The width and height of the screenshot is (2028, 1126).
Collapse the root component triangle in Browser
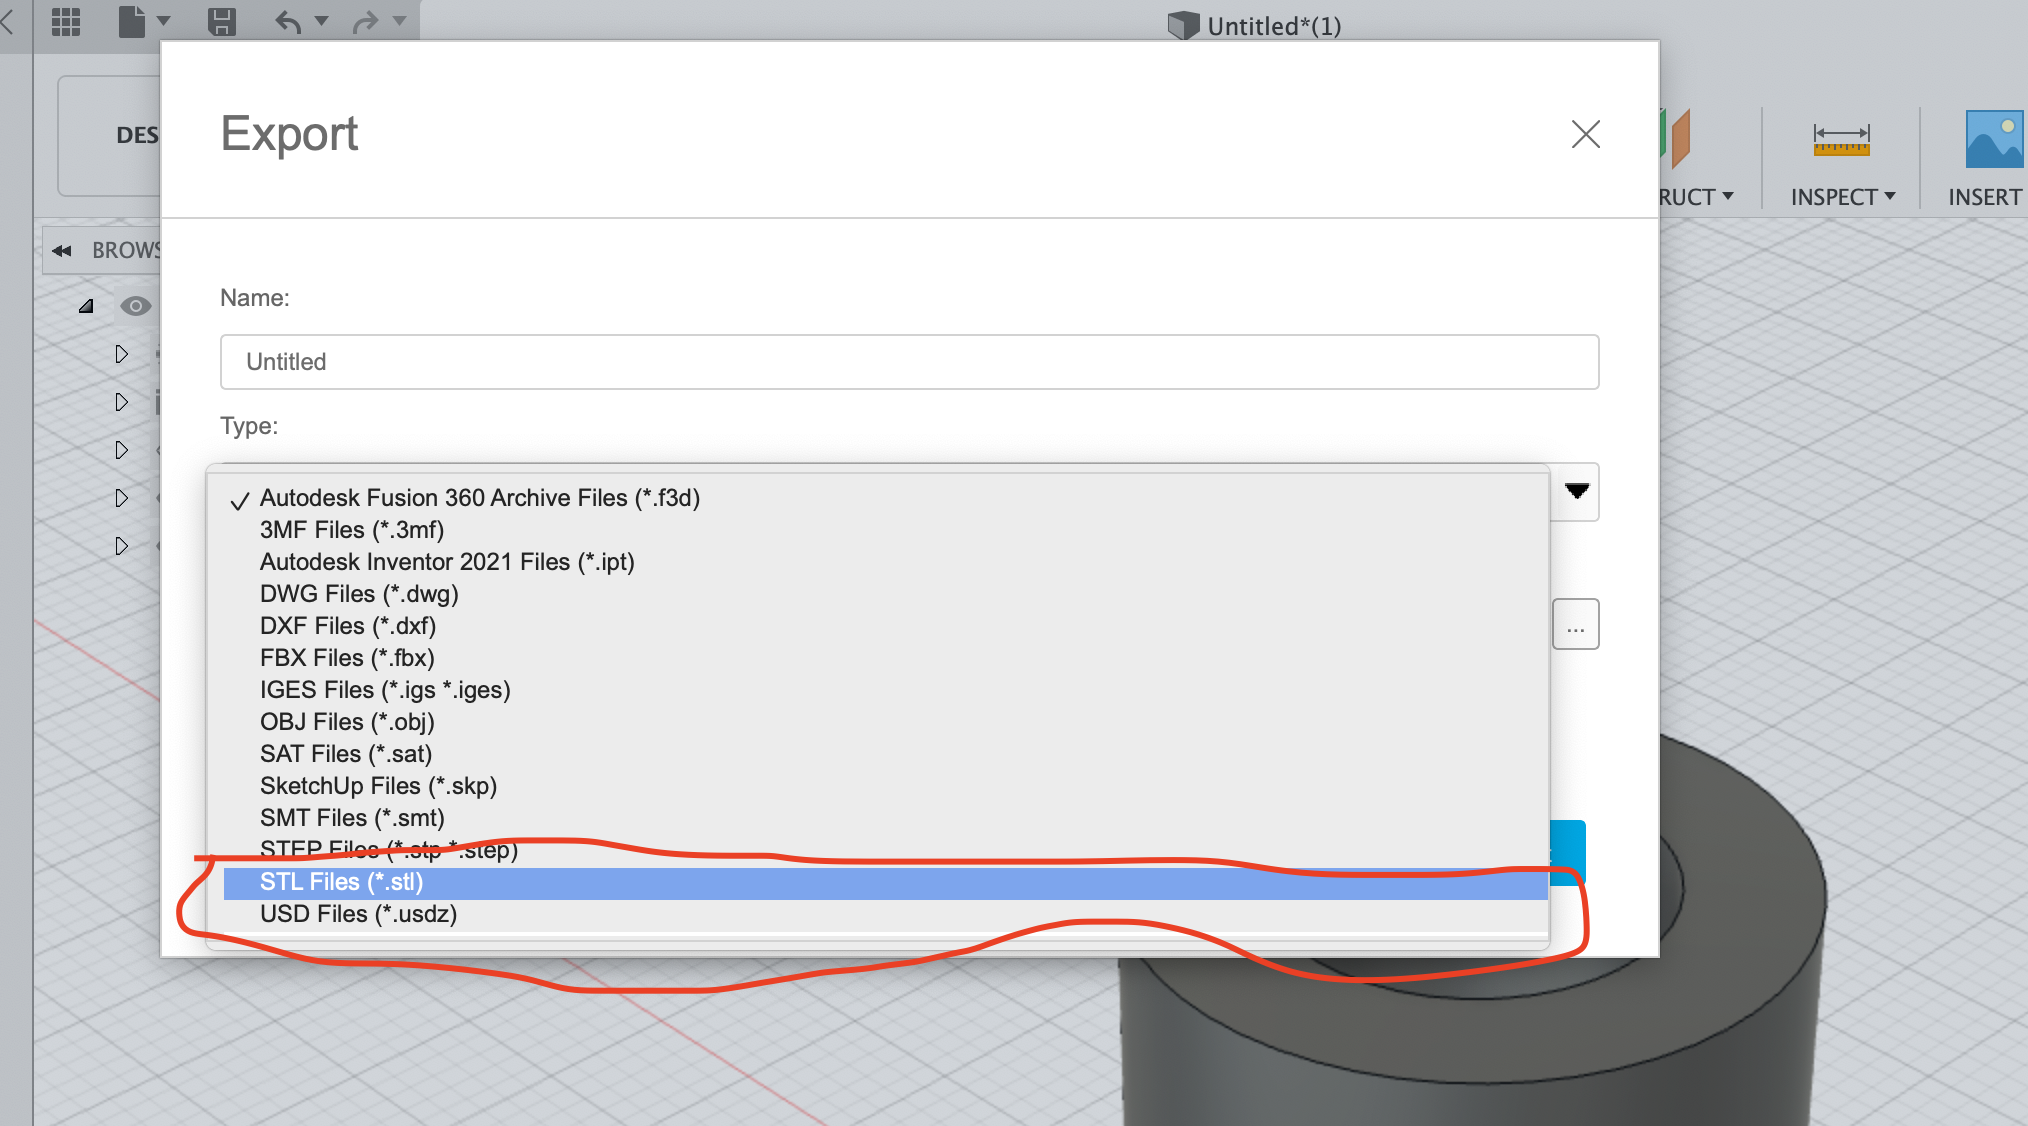click(x=87, y=306)
